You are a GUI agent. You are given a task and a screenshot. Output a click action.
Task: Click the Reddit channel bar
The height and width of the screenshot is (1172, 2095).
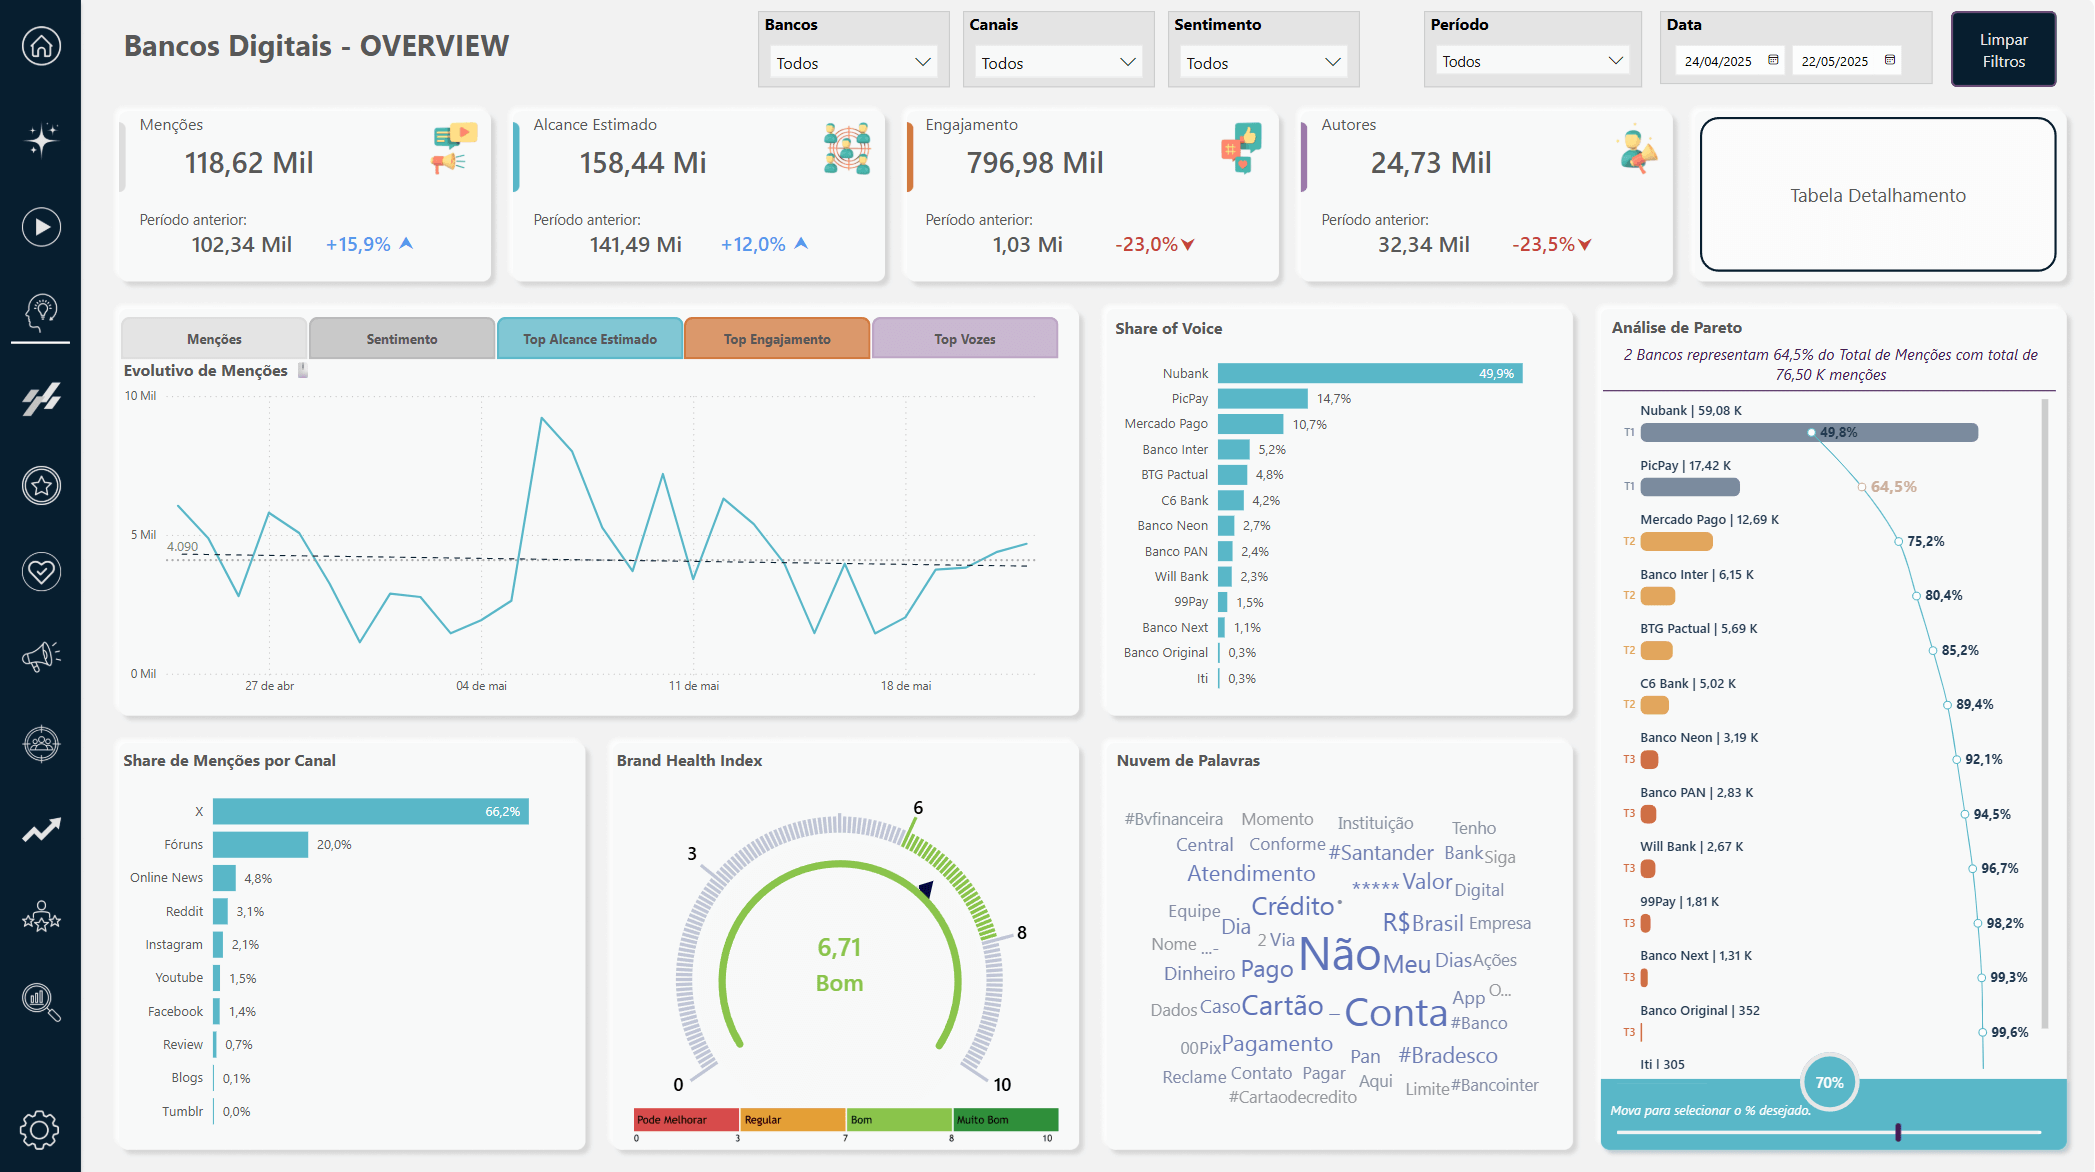220,911
